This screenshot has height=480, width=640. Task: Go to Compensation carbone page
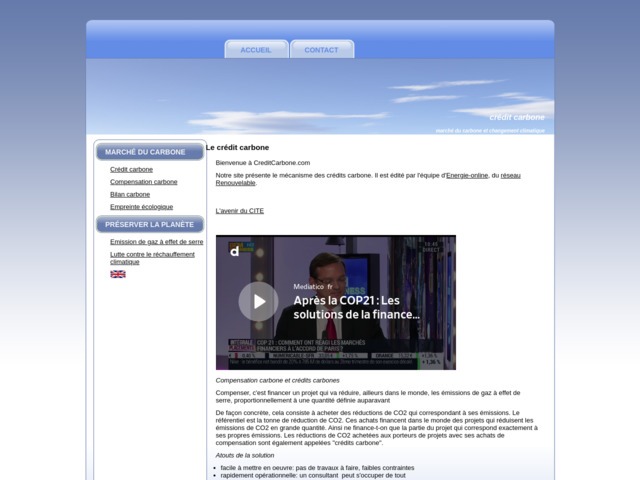143,182
